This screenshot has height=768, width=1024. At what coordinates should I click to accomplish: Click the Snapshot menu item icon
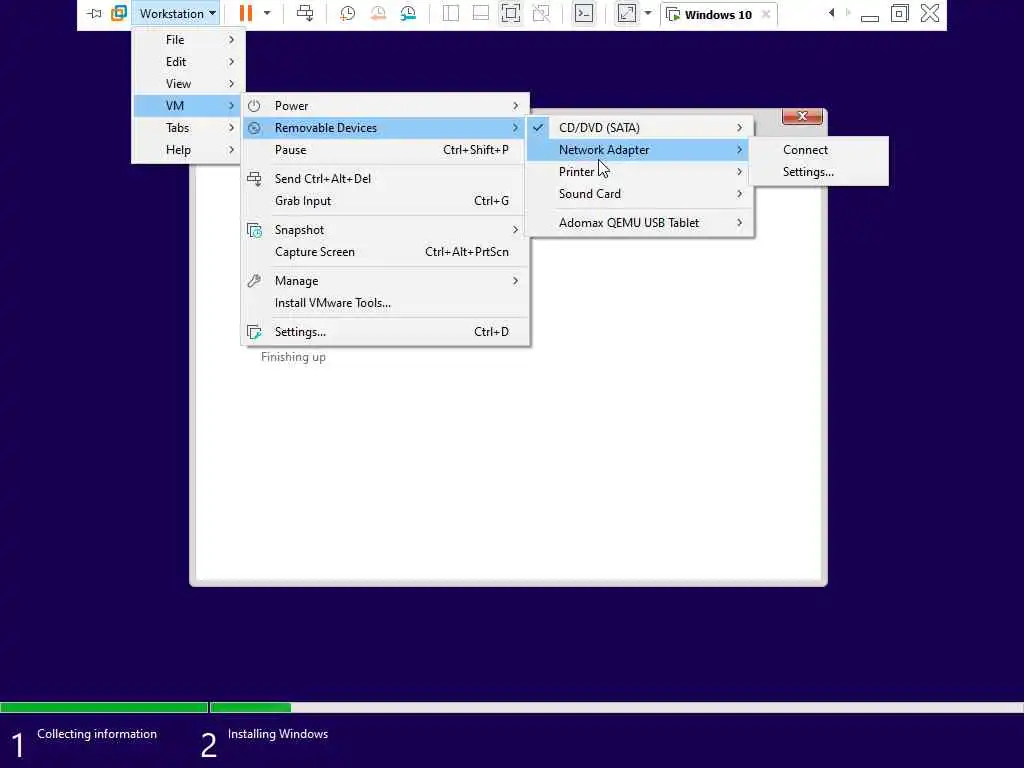[x=254, y=230]
